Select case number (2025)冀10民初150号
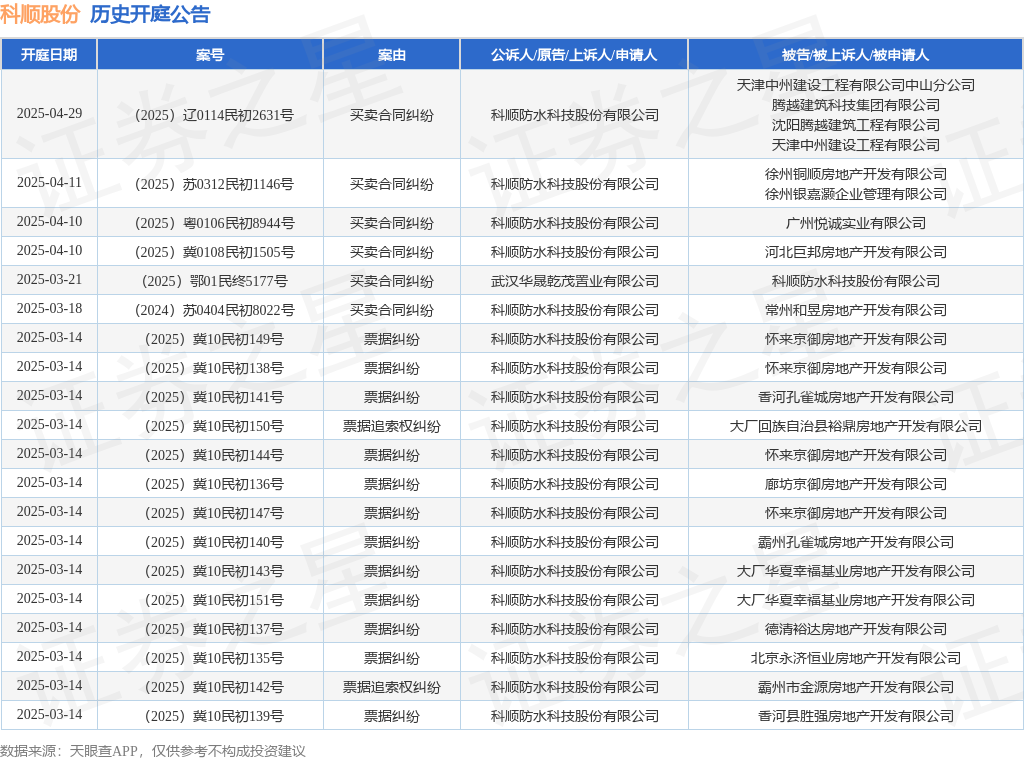 pos(214,426)
